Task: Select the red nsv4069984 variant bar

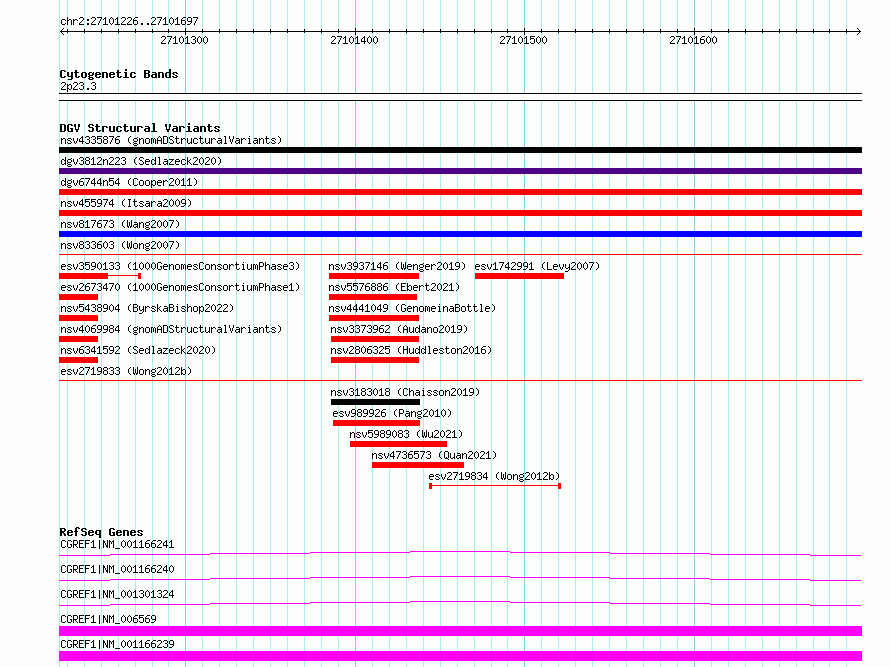Action: tap(78, 339)
